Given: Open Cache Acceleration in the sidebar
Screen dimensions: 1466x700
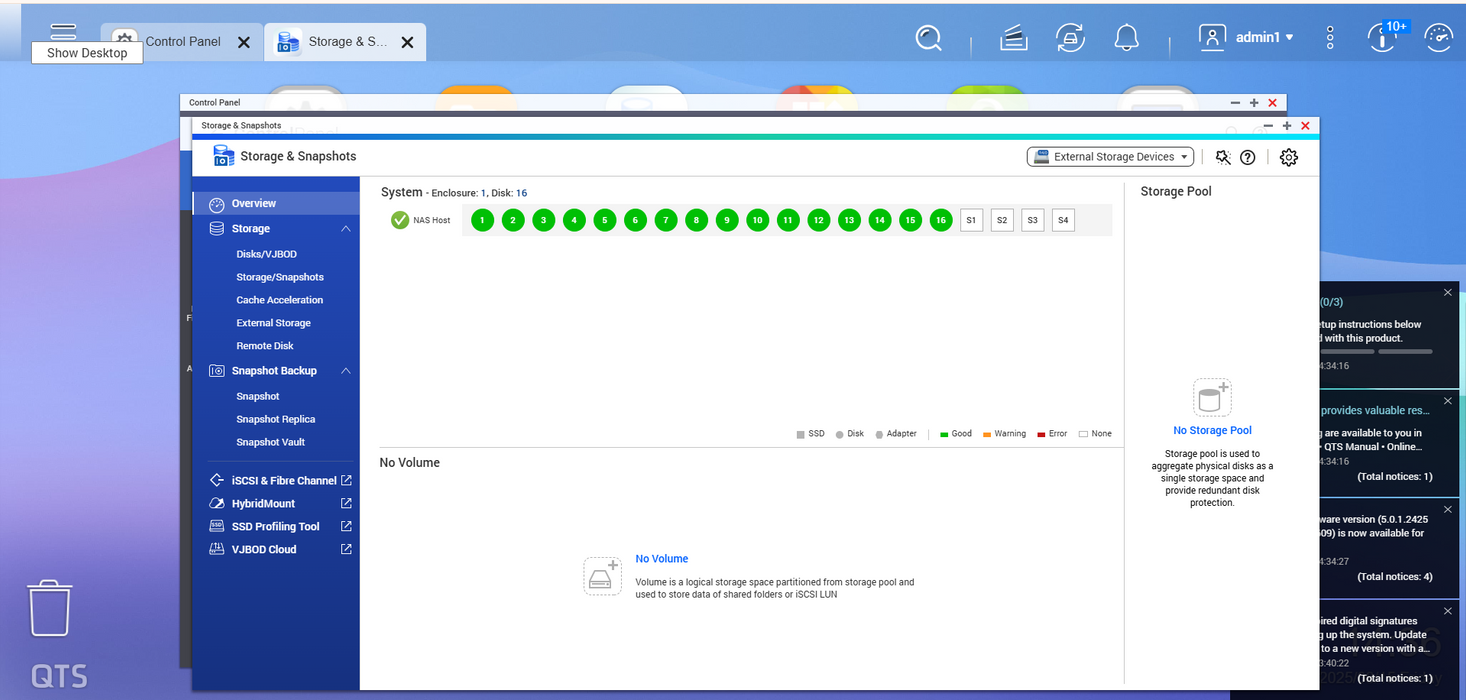Looking at the screenshot, I should (279, 300).
